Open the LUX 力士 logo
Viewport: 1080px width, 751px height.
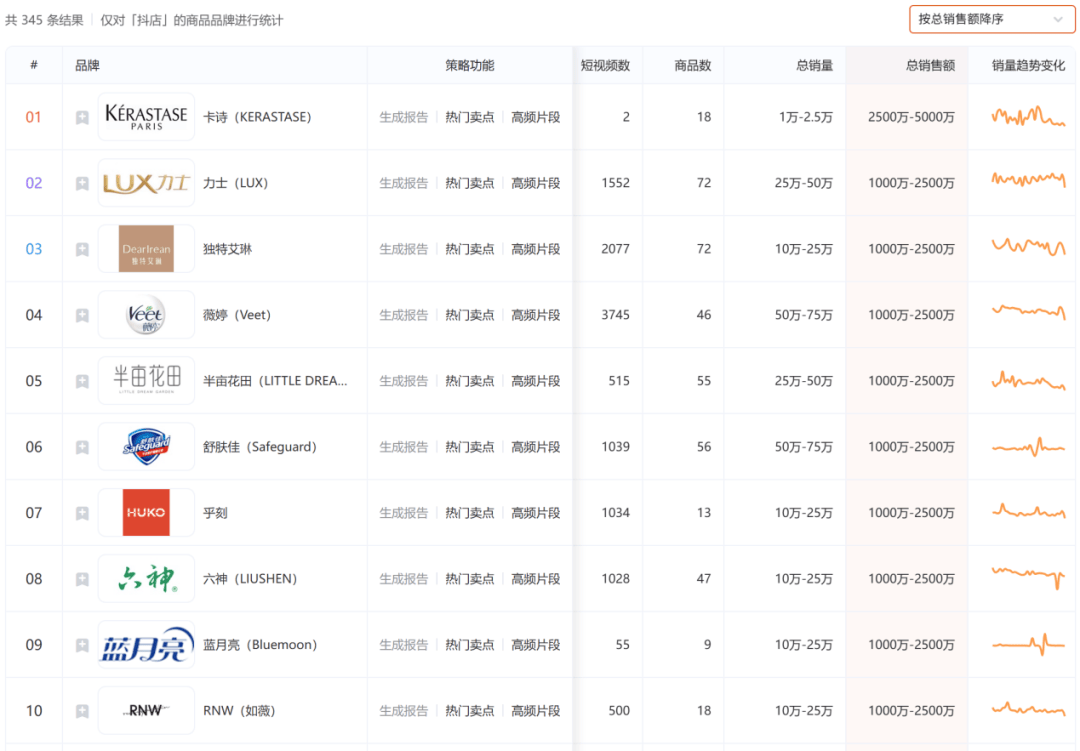[146, 183]
